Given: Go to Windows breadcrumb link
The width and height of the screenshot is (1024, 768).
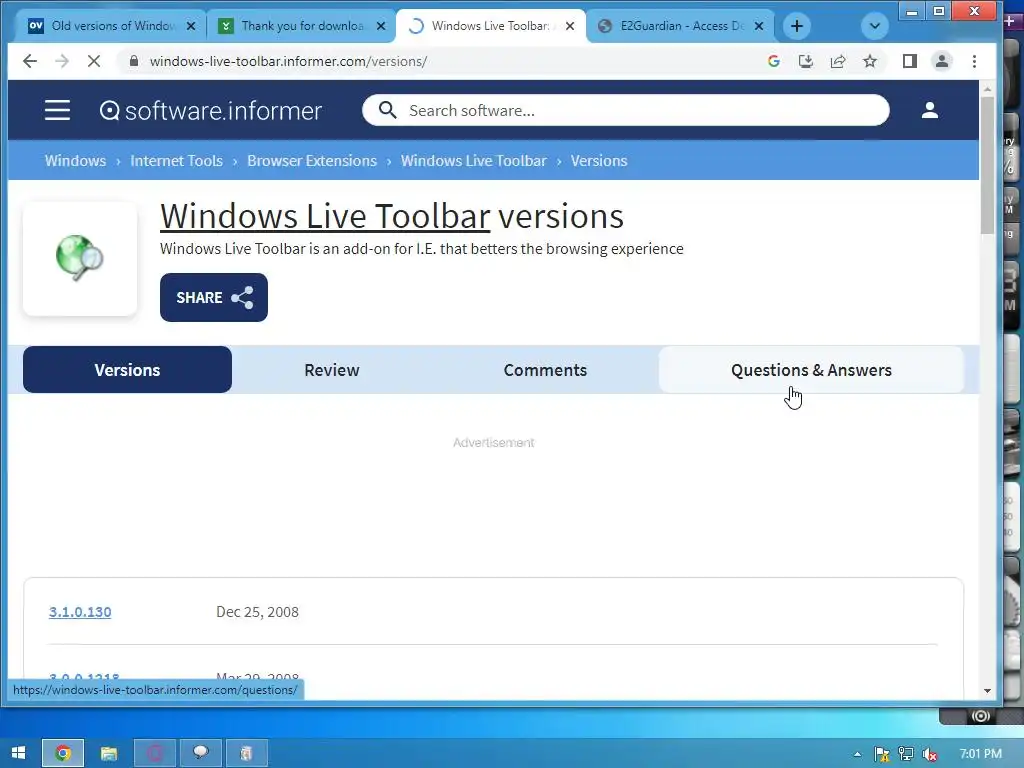Looking at the screenshot, I should [75, 161].
